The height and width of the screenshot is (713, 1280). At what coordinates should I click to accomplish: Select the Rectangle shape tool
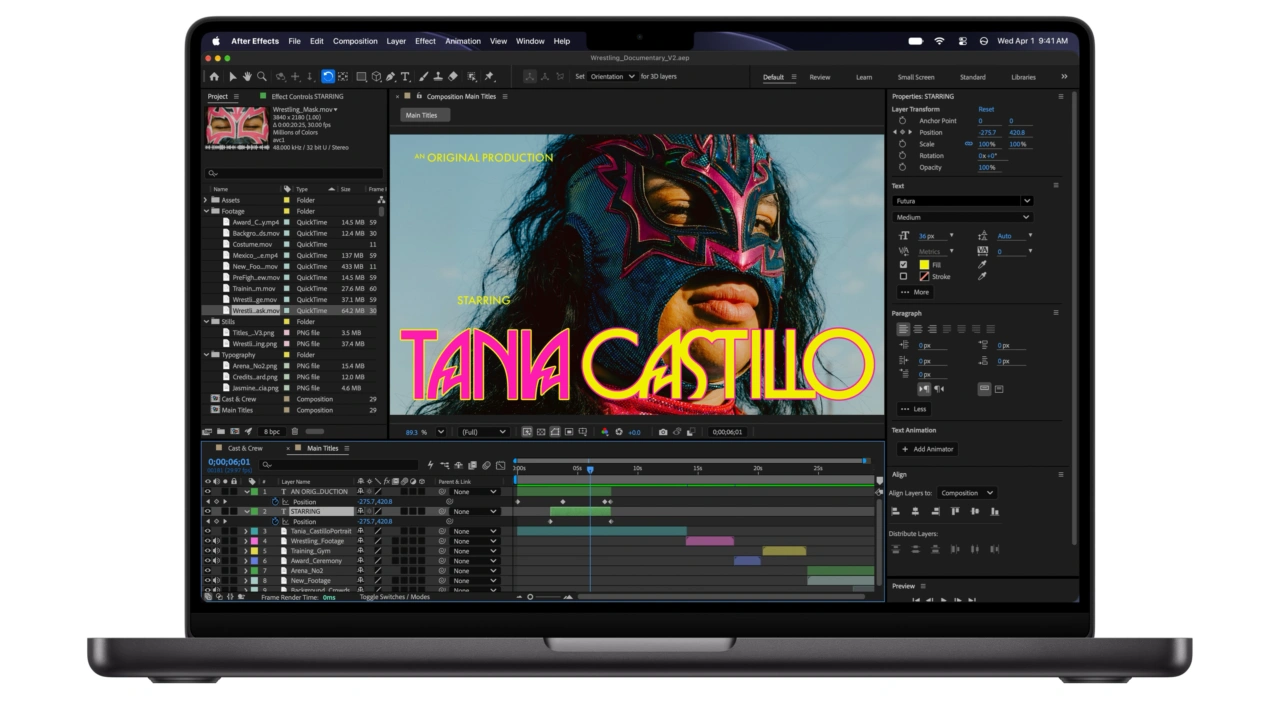[361, 77]
